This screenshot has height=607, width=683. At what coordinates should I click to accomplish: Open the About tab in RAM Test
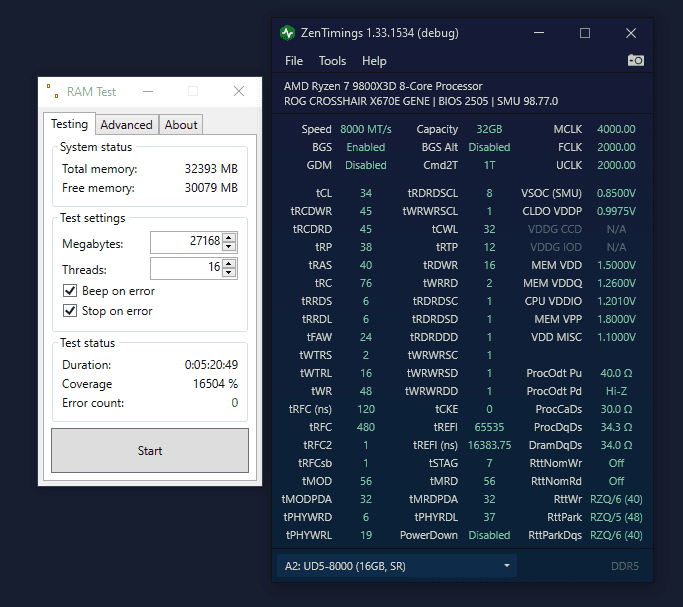click(x=181, y=125)
